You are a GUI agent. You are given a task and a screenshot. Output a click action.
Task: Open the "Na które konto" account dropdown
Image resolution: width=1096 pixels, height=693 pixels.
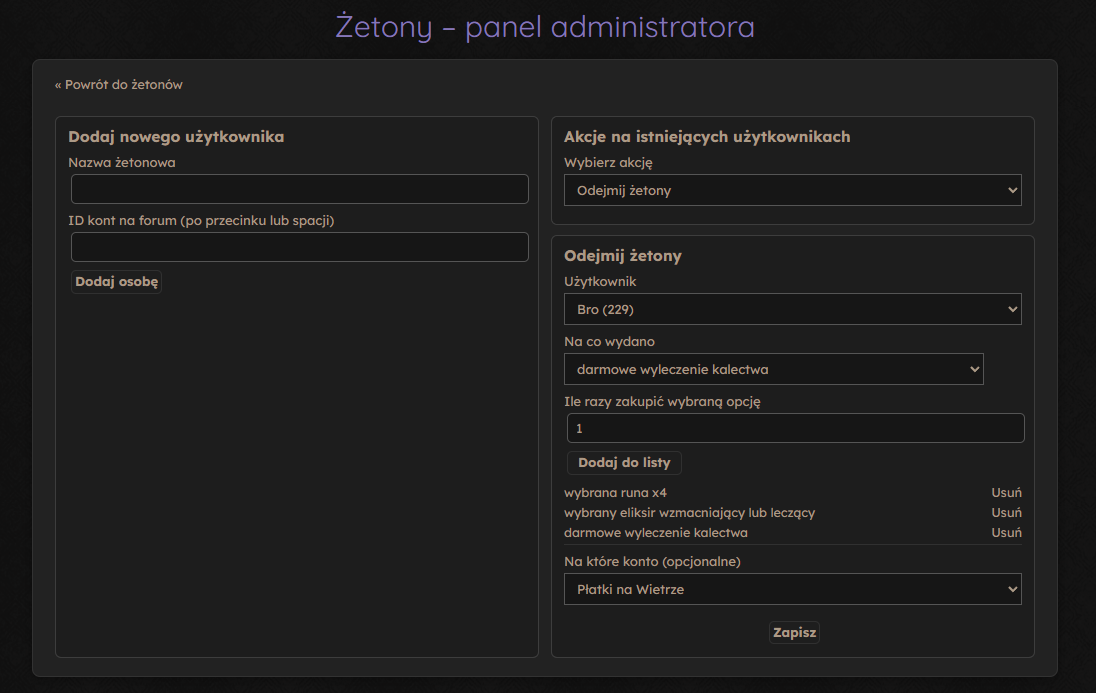tap(792, 589)
